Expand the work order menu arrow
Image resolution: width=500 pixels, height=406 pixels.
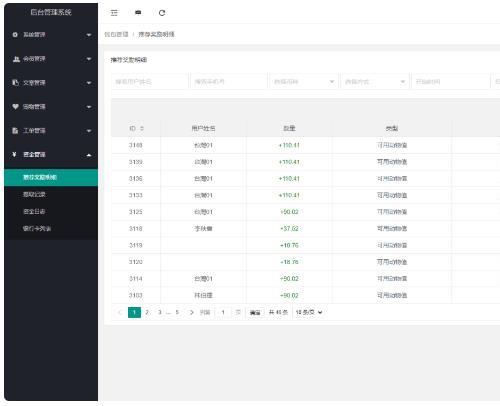(x=89, y=131)
